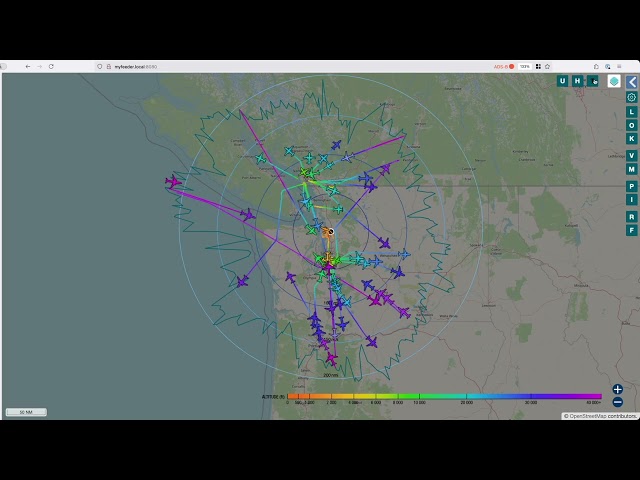Toggle the L labels button
640x480 pixels.
(x=632, y=111)
